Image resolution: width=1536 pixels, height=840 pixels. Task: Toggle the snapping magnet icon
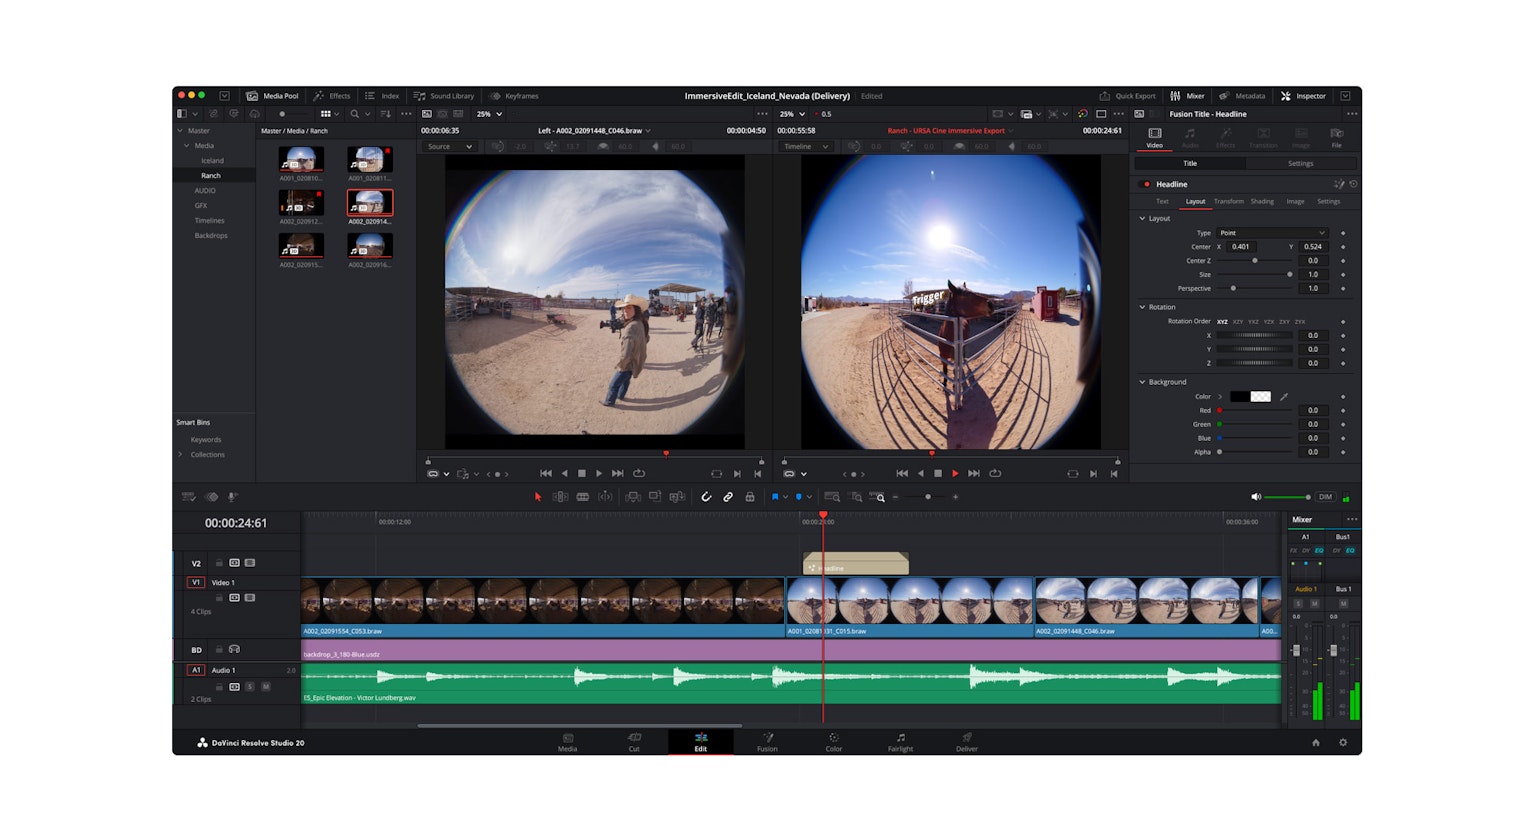pyautogui.click(x=706, y=496)
